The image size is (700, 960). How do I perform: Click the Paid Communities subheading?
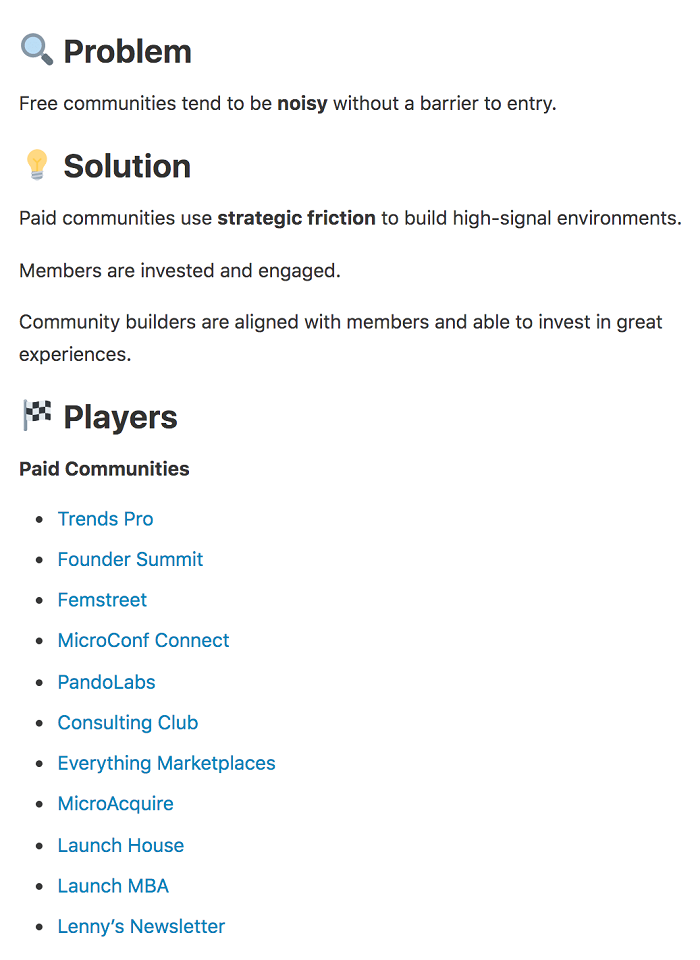104,469
